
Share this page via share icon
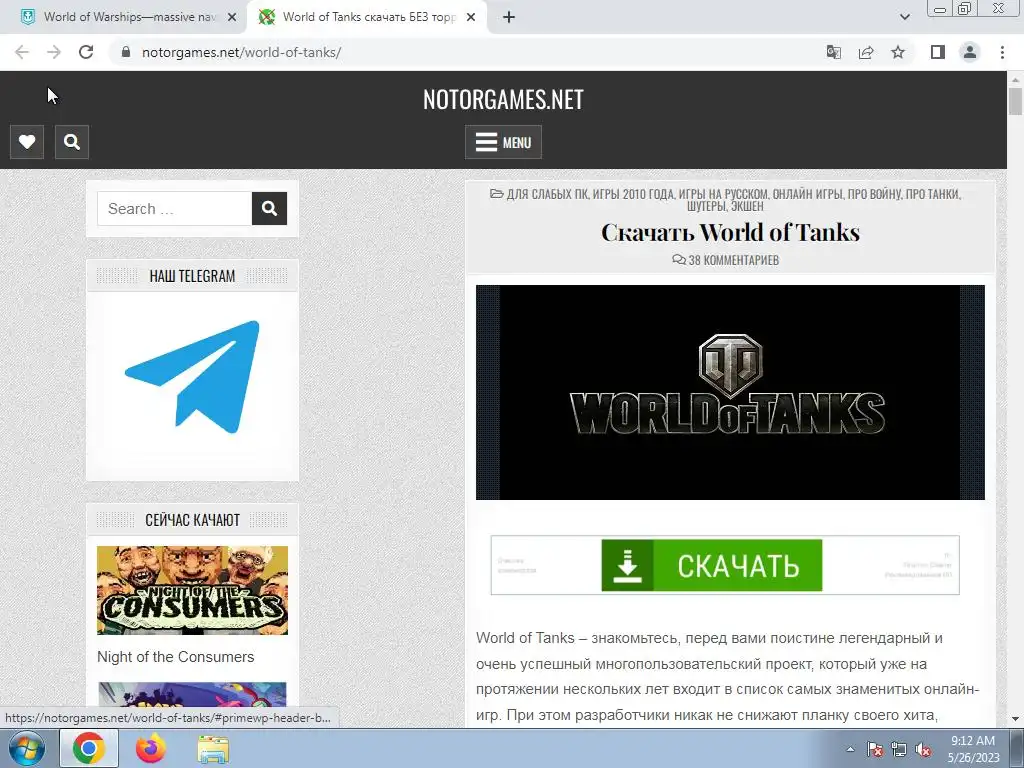point(866,52)
